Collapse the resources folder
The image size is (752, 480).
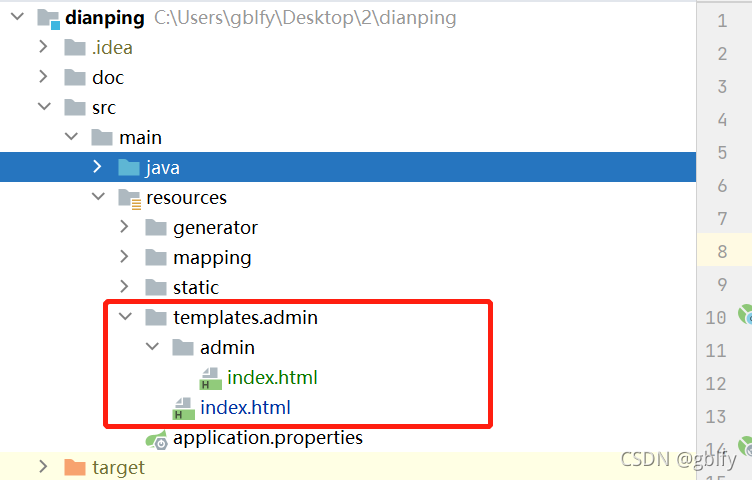[98, 197]
